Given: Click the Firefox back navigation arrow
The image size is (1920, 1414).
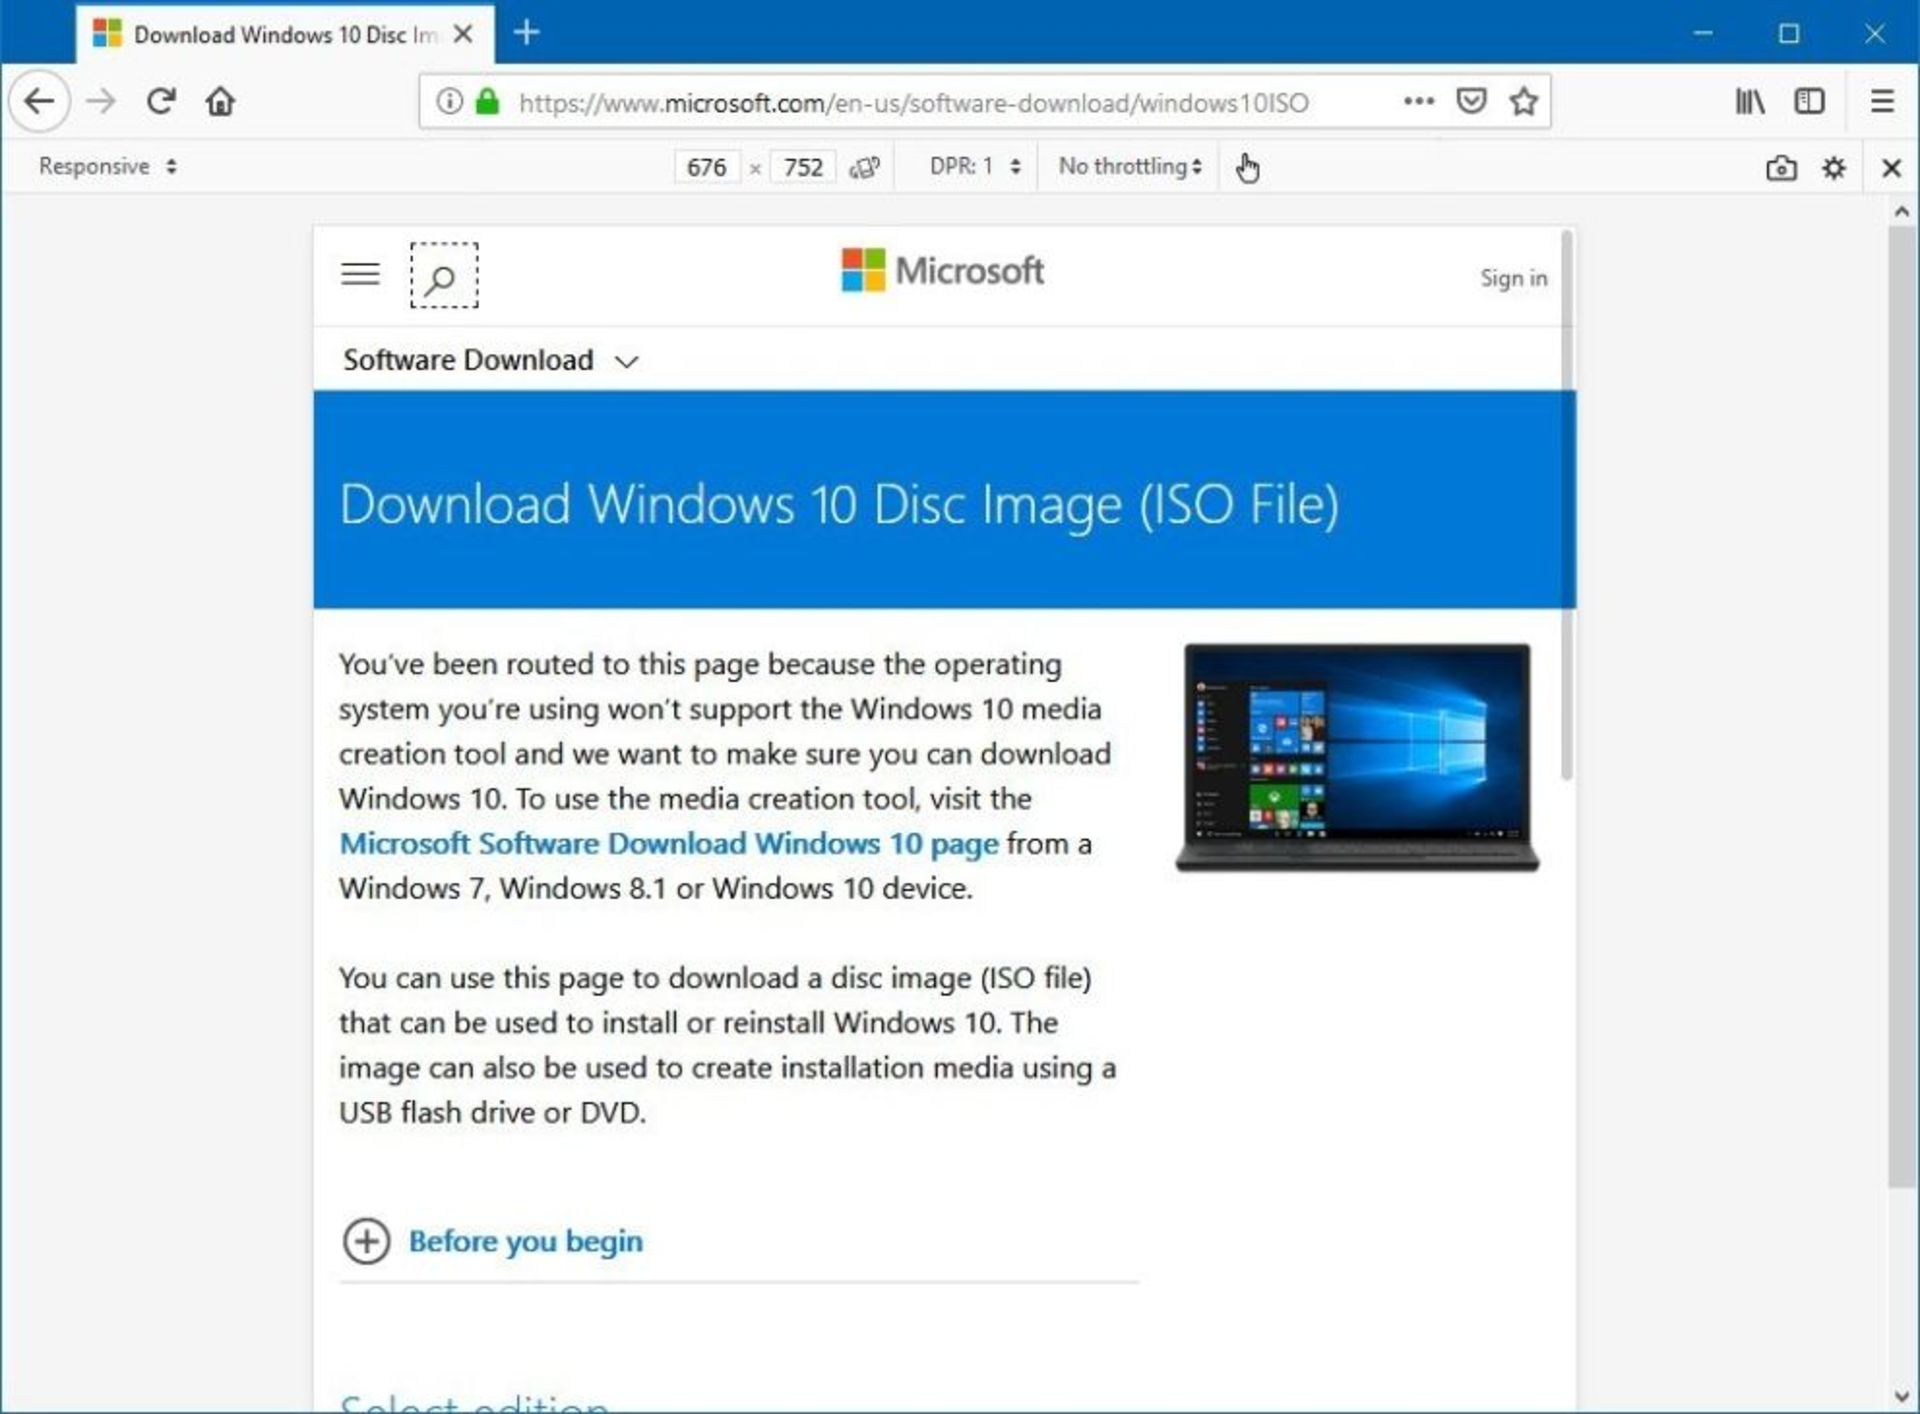Looking at the screenshot, I should point(40,101).
